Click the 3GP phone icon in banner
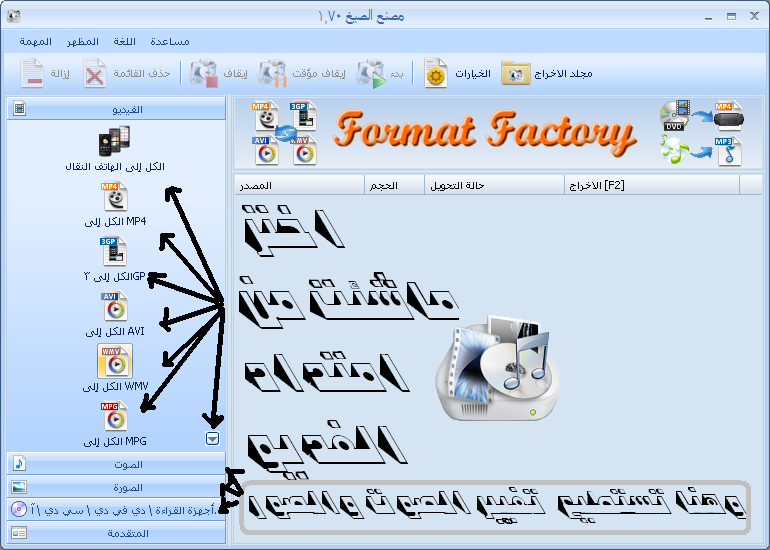Viewport: 770px width, 550px height. [x=302, y=116]
